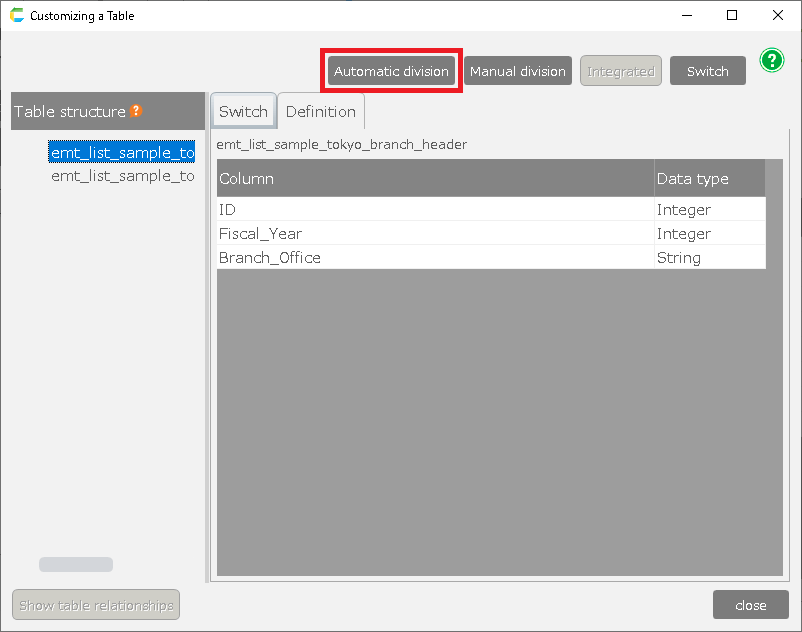This screenshot has height=632, width=802.
Task: Click the Column header in the table
Action: [x=435, y=179]
